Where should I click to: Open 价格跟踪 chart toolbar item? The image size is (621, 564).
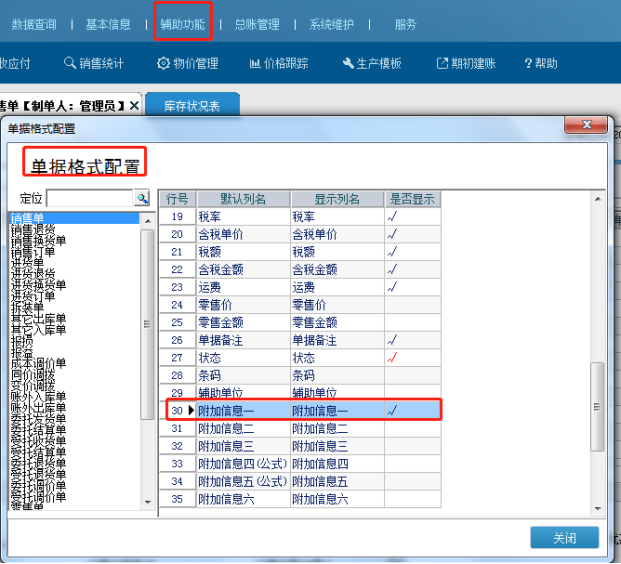[x=279, y=63]
